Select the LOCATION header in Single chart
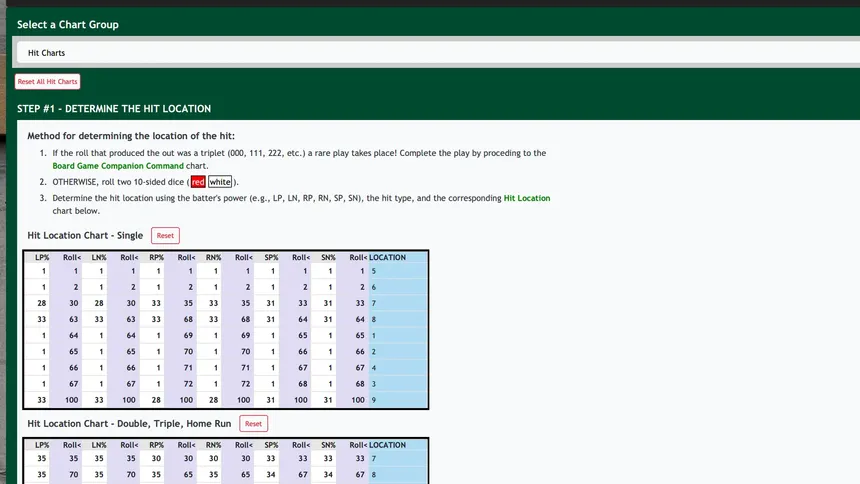 [387, 257]
